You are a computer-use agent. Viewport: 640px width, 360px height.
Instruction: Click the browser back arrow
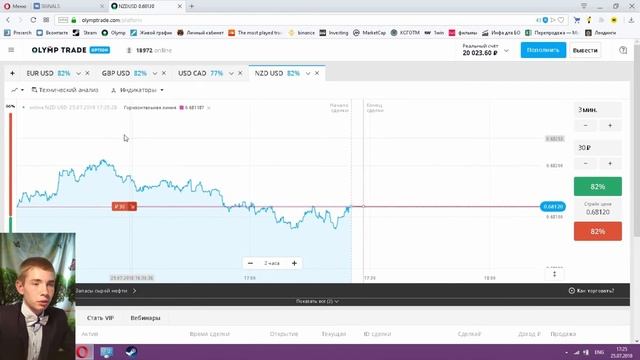pos(8,20)
